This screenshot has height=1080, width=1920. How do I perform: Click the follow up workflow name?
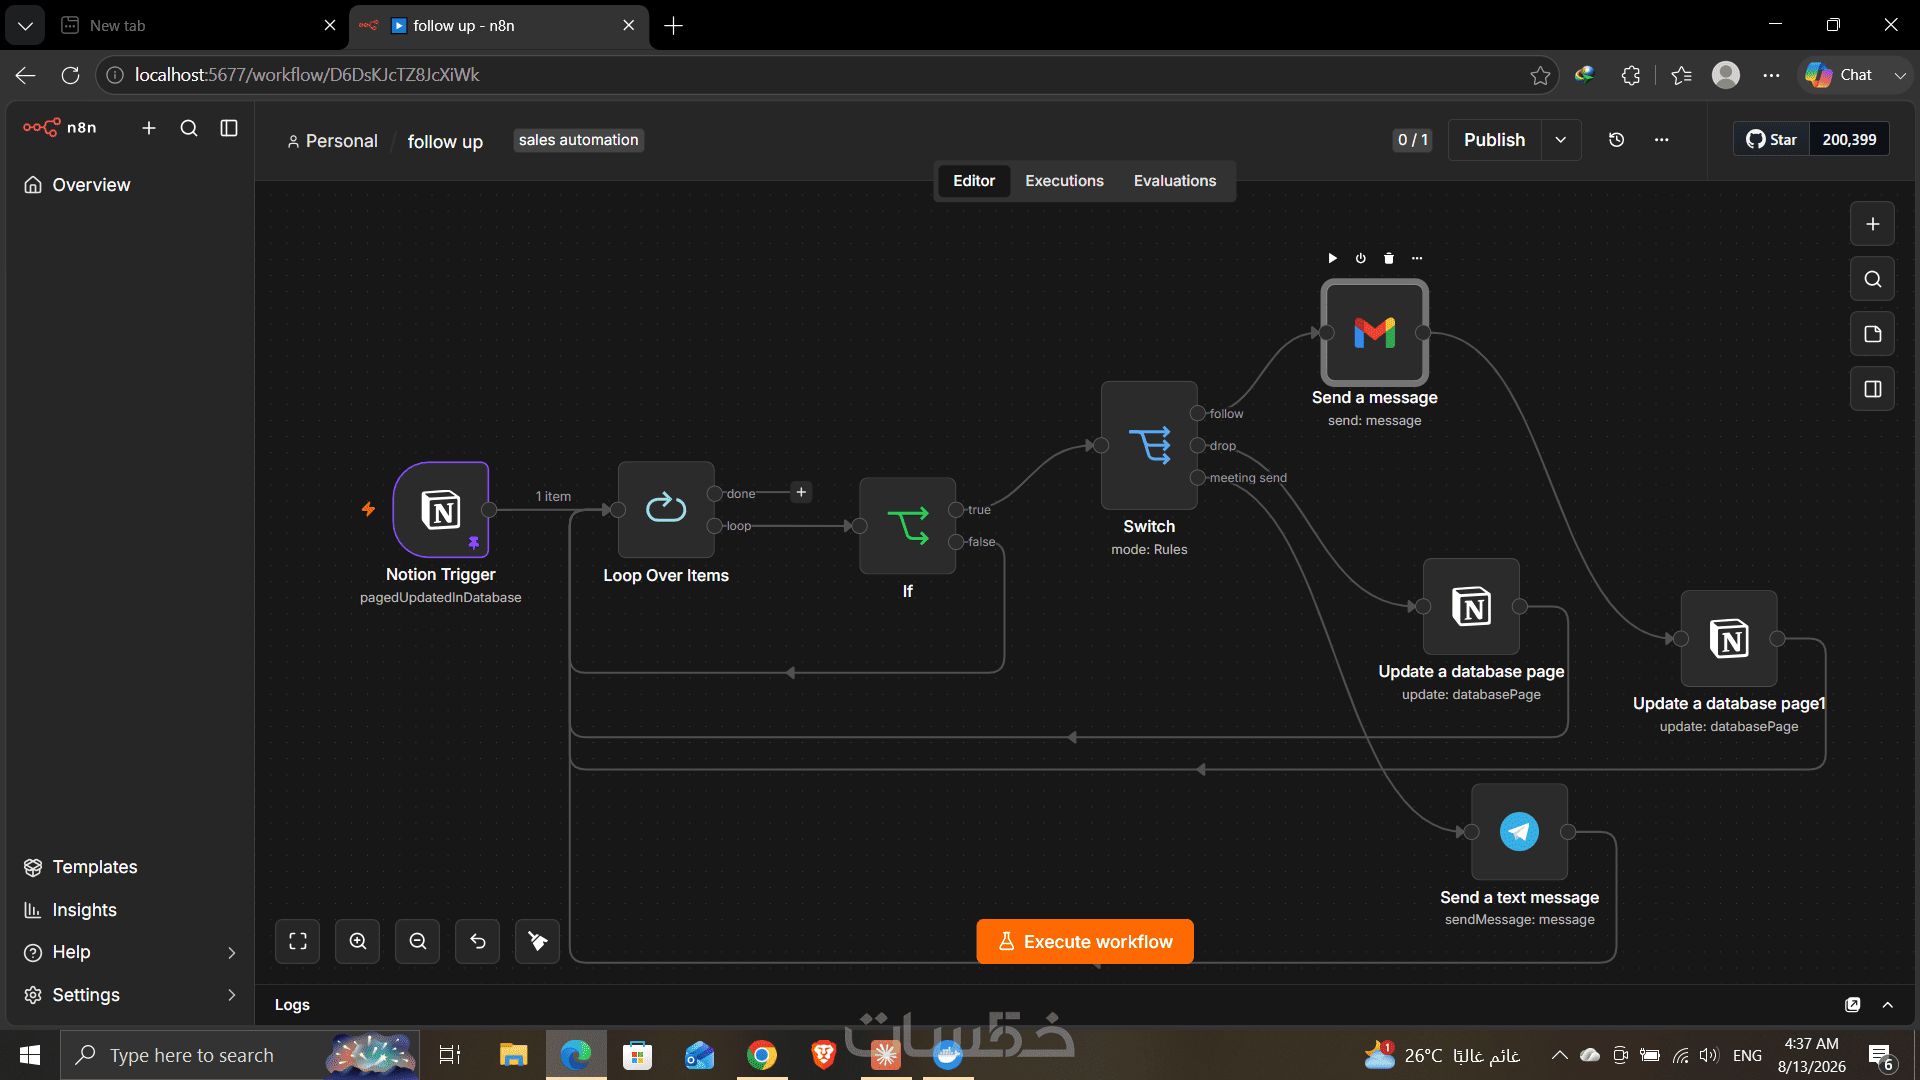tap(445, 141)
